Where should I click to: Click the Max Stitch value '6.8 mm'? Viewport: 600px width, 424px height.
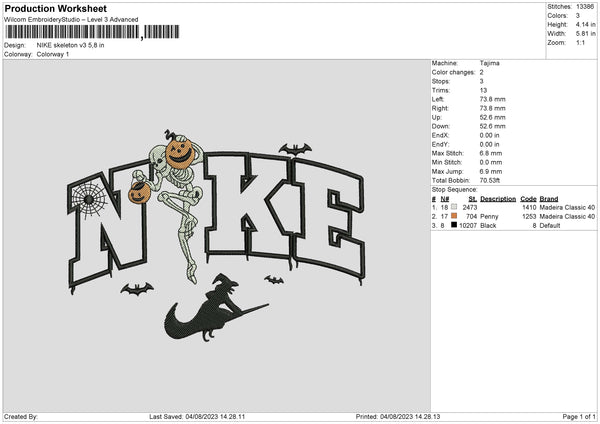[x=491, y=153]
